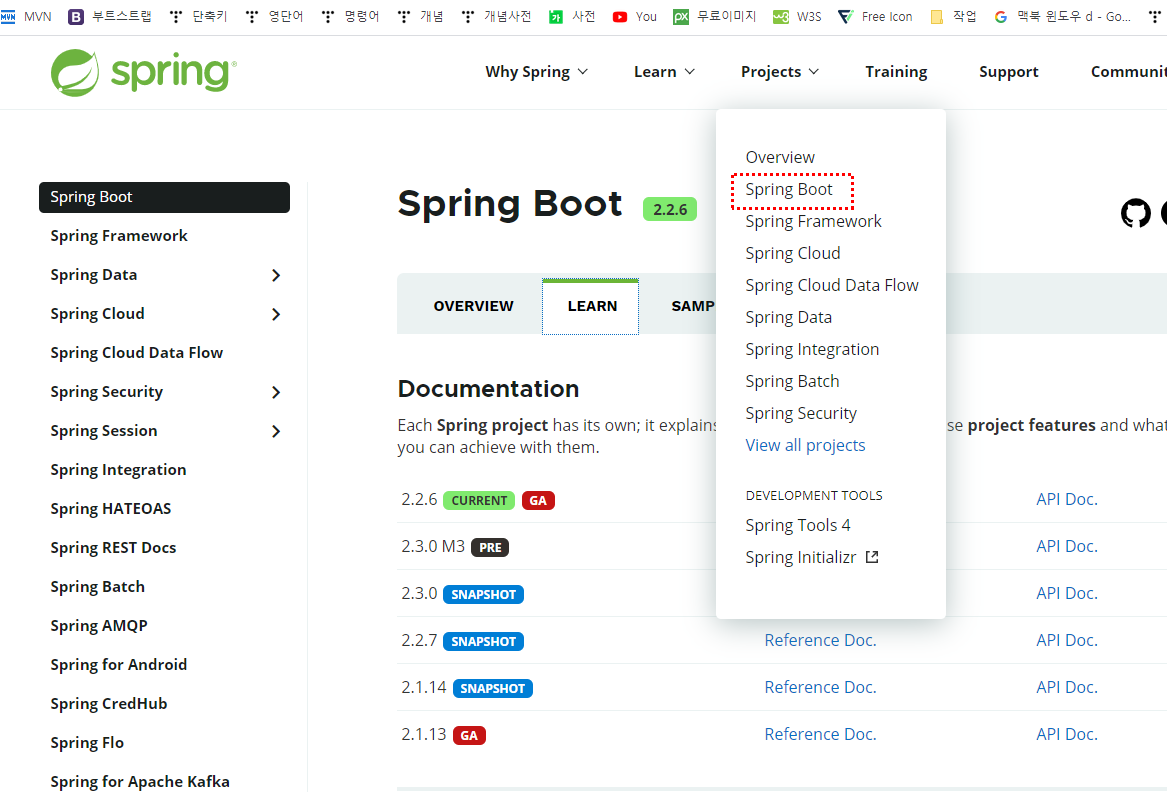Choose Spring Data in the Projects menu

[789, 317]
